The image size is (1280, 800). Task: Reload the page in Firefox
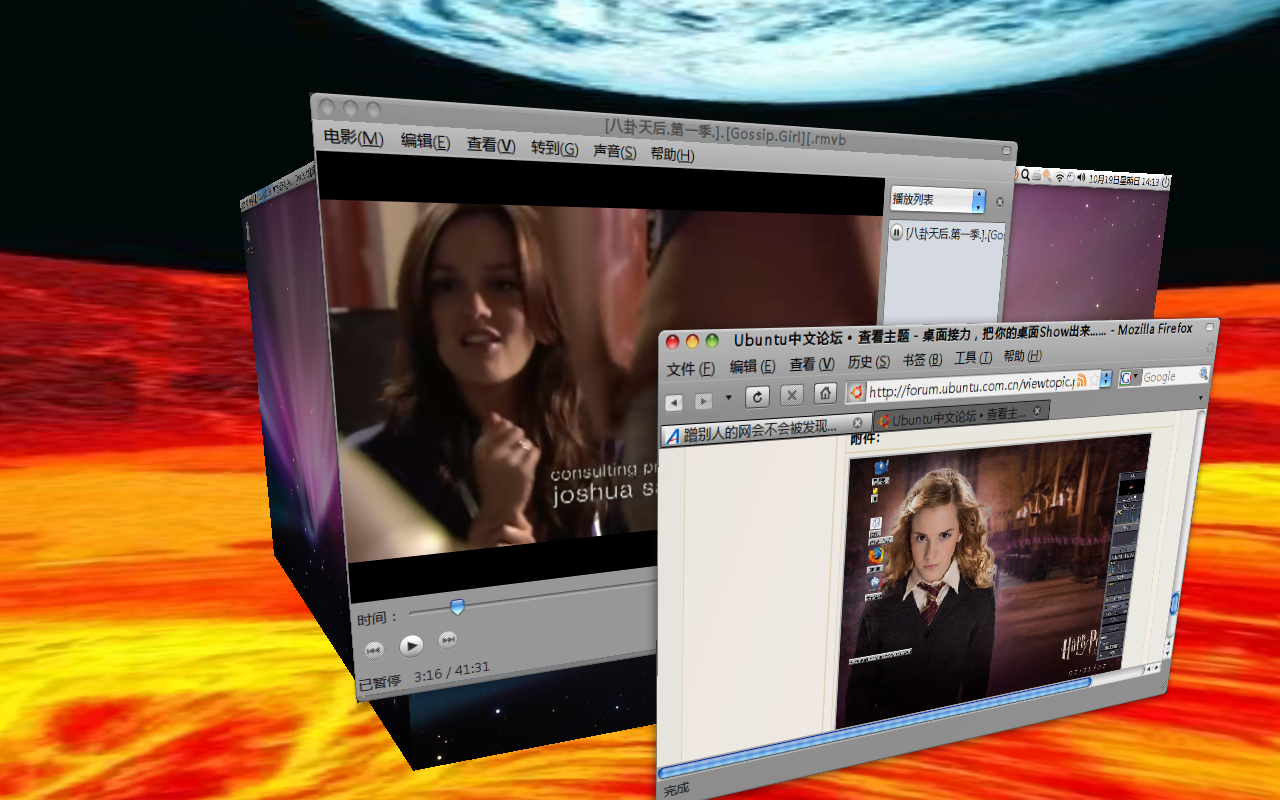[x=757, y=396]
